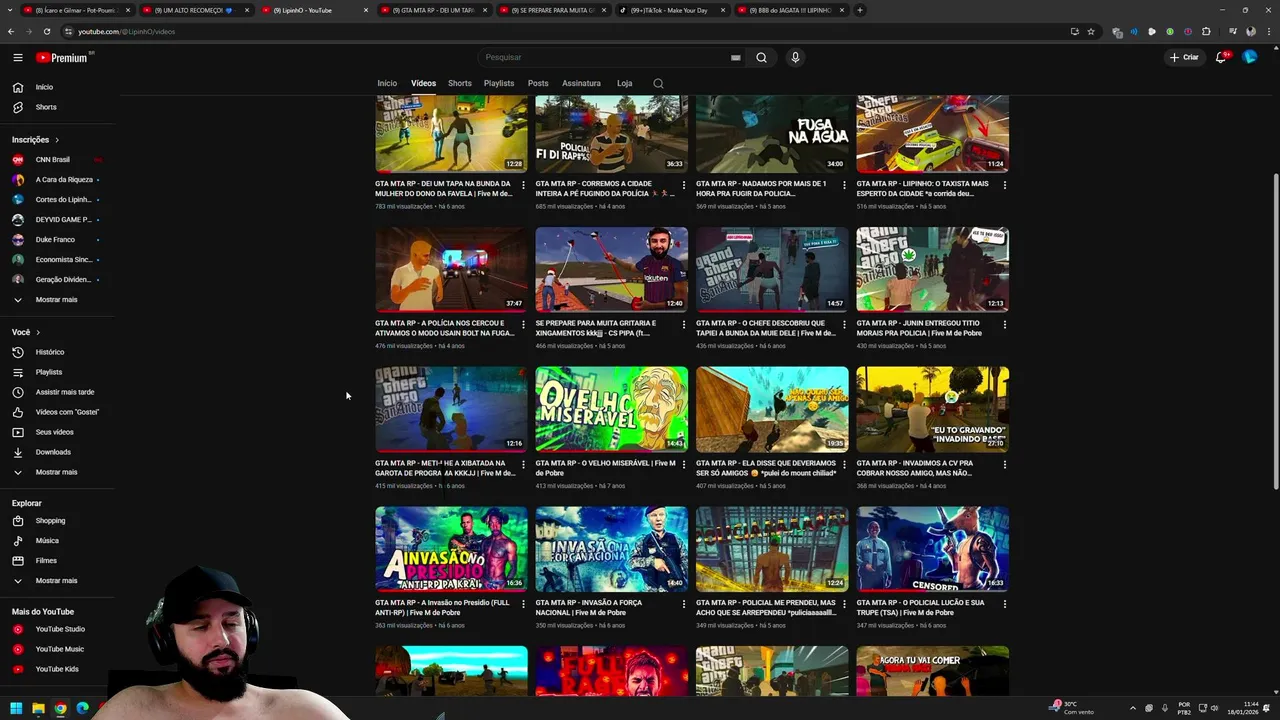Switch to the channel Início tab
1280x720 pixels.
pyautogui.click(x=387, y=83)
